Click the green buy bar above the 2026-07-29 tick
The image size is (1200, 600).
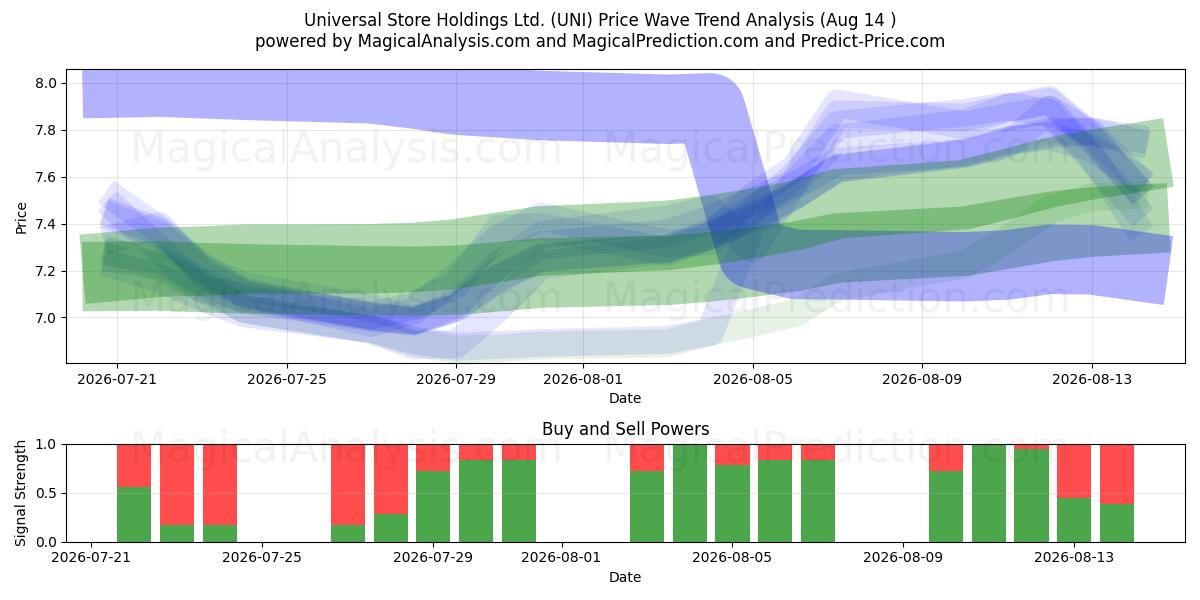pos(433,507)
